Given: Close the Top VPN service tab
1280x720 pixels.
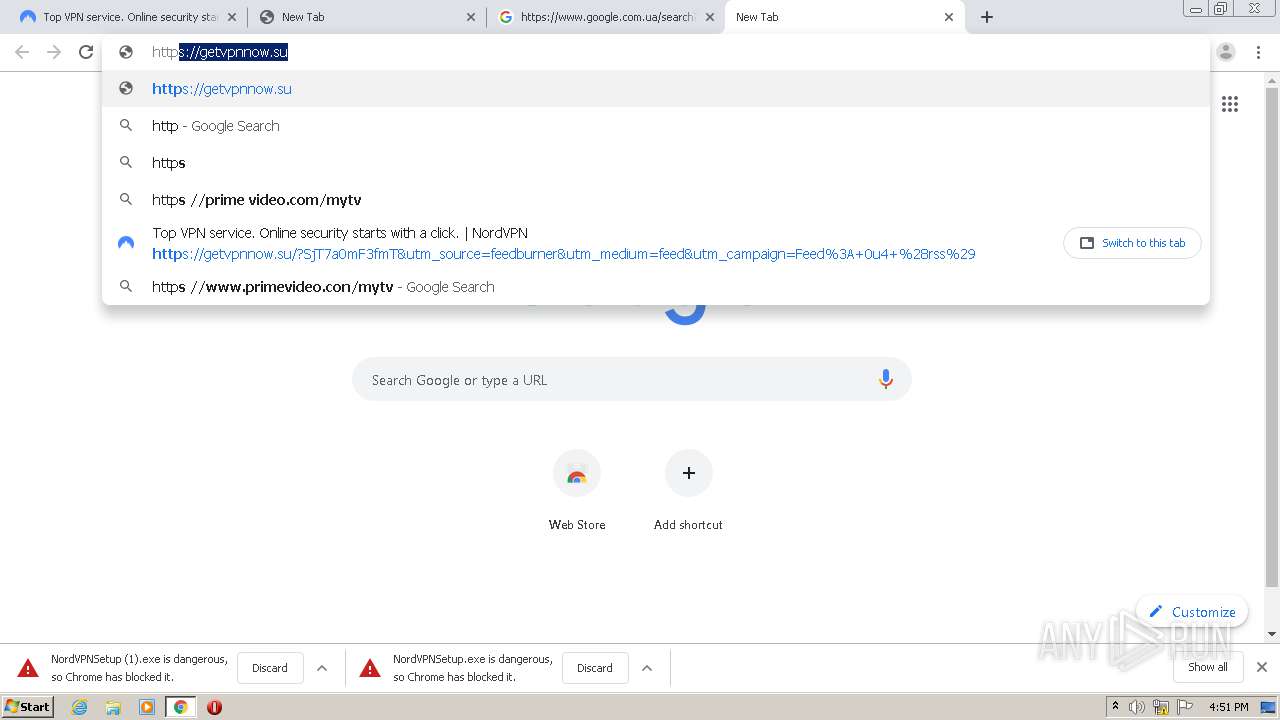Looking at the screenshot, I should (231, 17).
